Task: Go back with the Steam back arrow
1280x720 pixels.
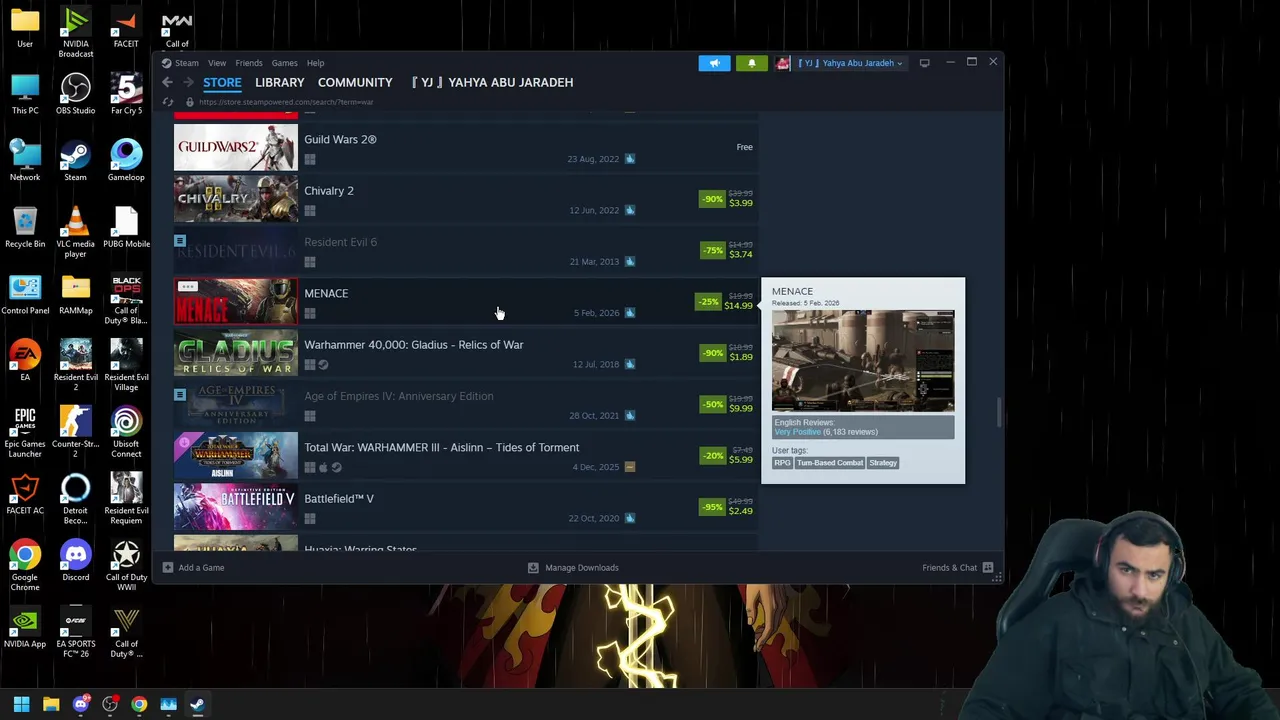Action: [x=168, y=82]
